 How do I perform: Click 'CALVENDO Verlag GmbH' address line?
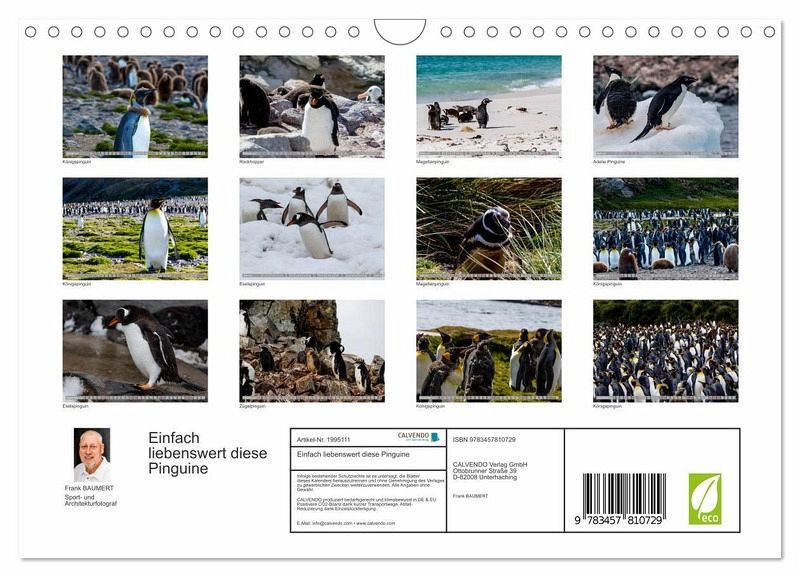[x=490, y=465]
